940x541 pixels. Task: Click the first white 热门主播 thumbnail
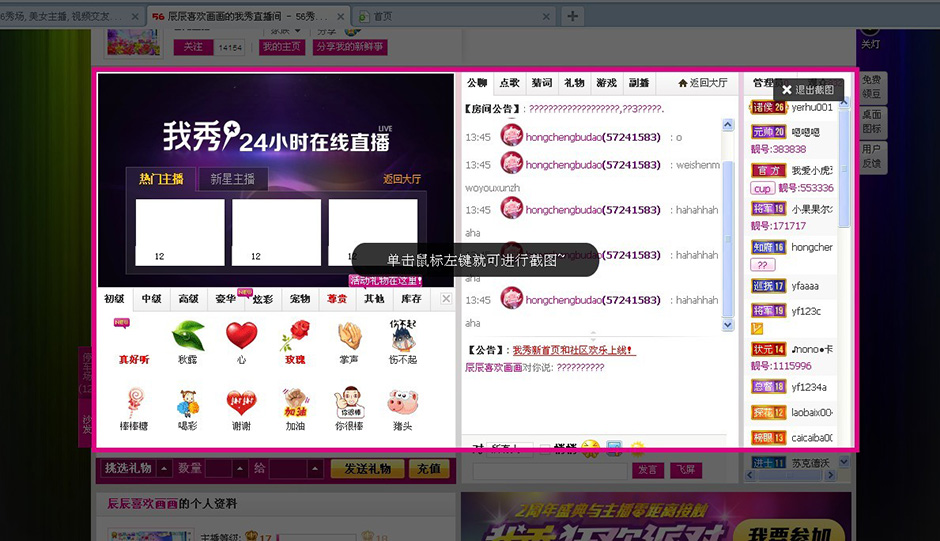pyautogui.click(x=180, y=232)
